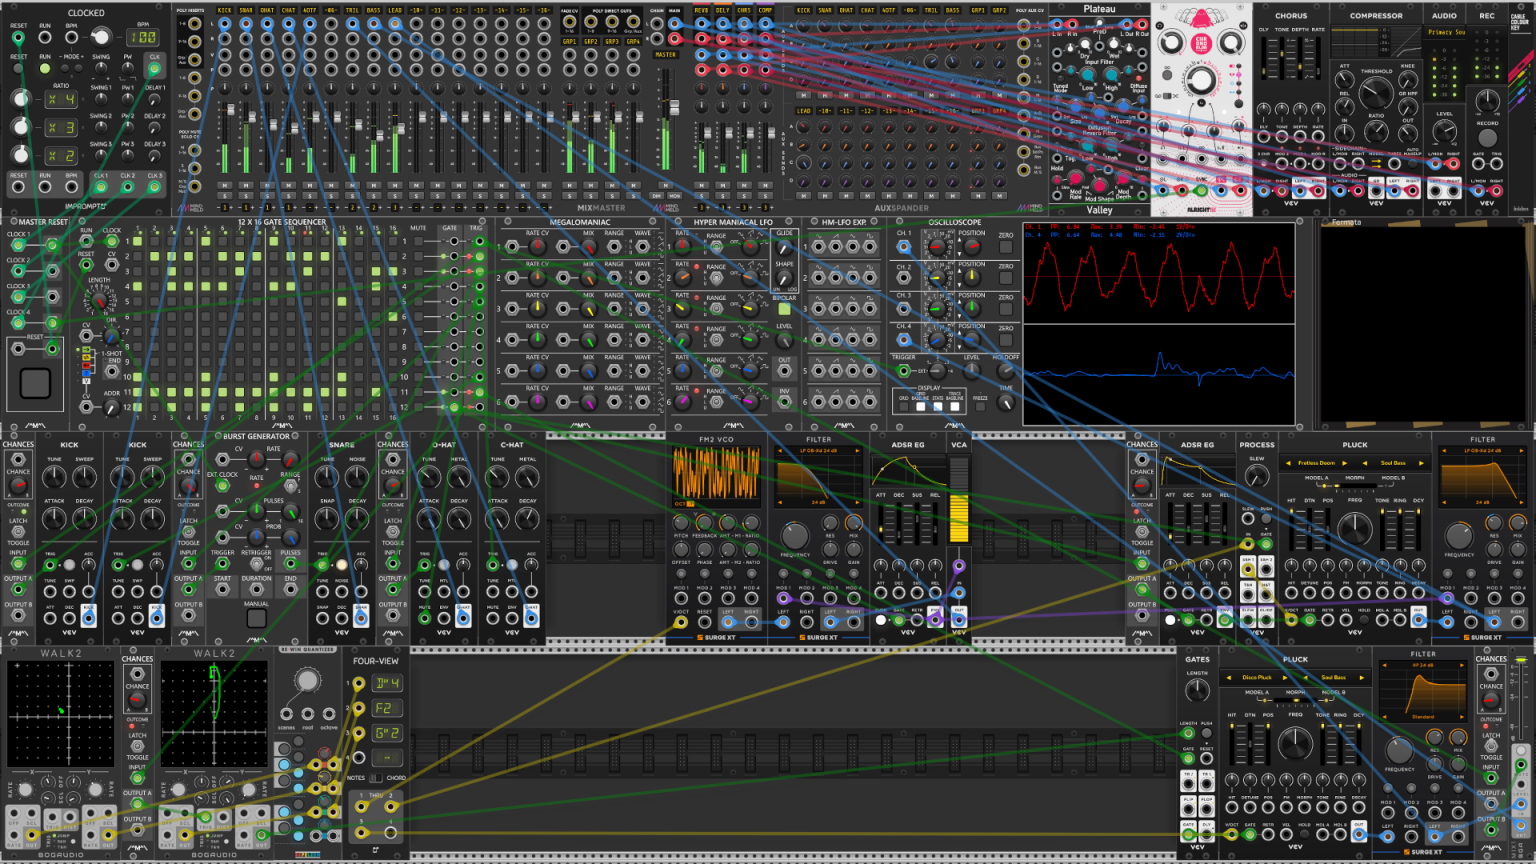This screenshot has height=864, width=1536.
Task: Click the Master Reset CLOCK 1 input jack
Action: pos(18,245)
